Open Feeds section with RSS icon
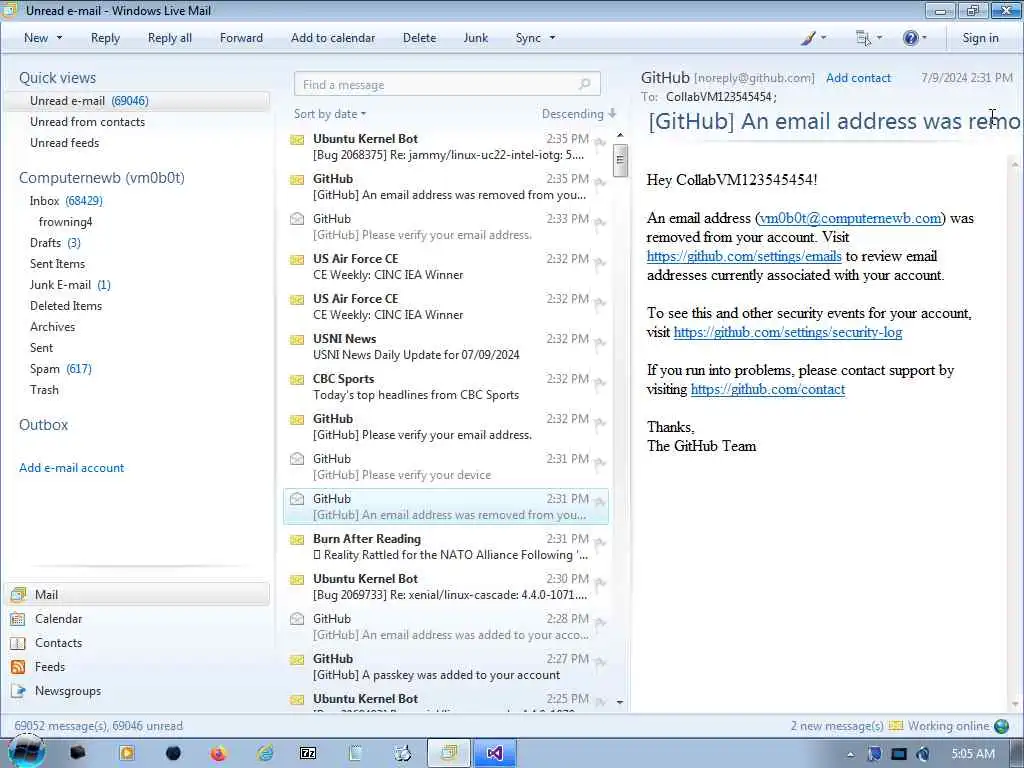This screenshot has height=768, width=1024. point(18,667)
